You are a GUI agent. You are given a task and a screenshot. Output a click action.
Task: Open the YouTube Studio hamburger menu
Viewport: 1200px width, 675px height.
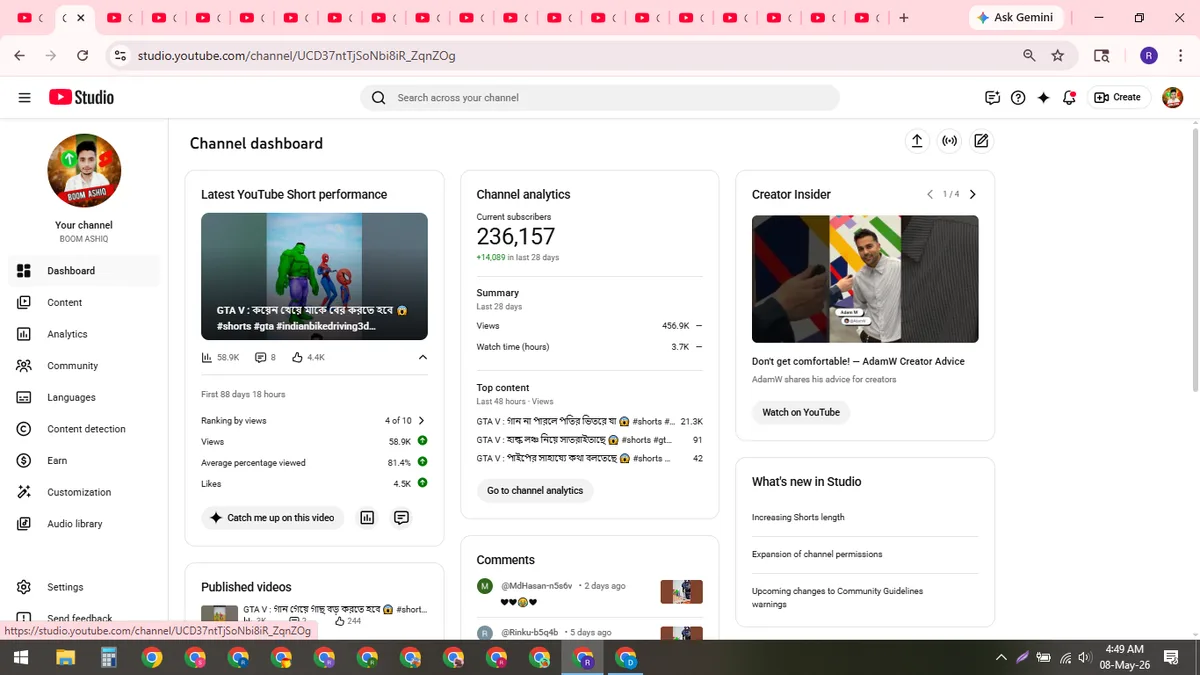tap(25, 97)
